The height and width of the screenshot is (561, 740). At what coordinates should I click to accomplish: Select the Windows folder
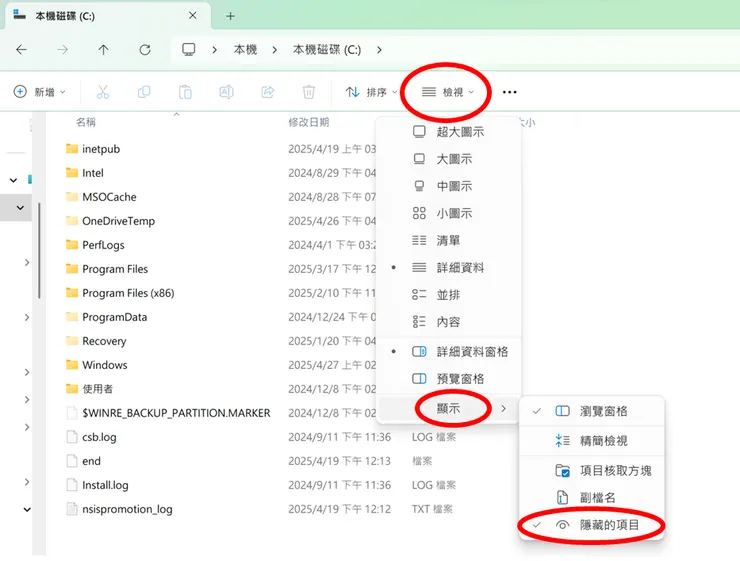(x=104, y=365)
